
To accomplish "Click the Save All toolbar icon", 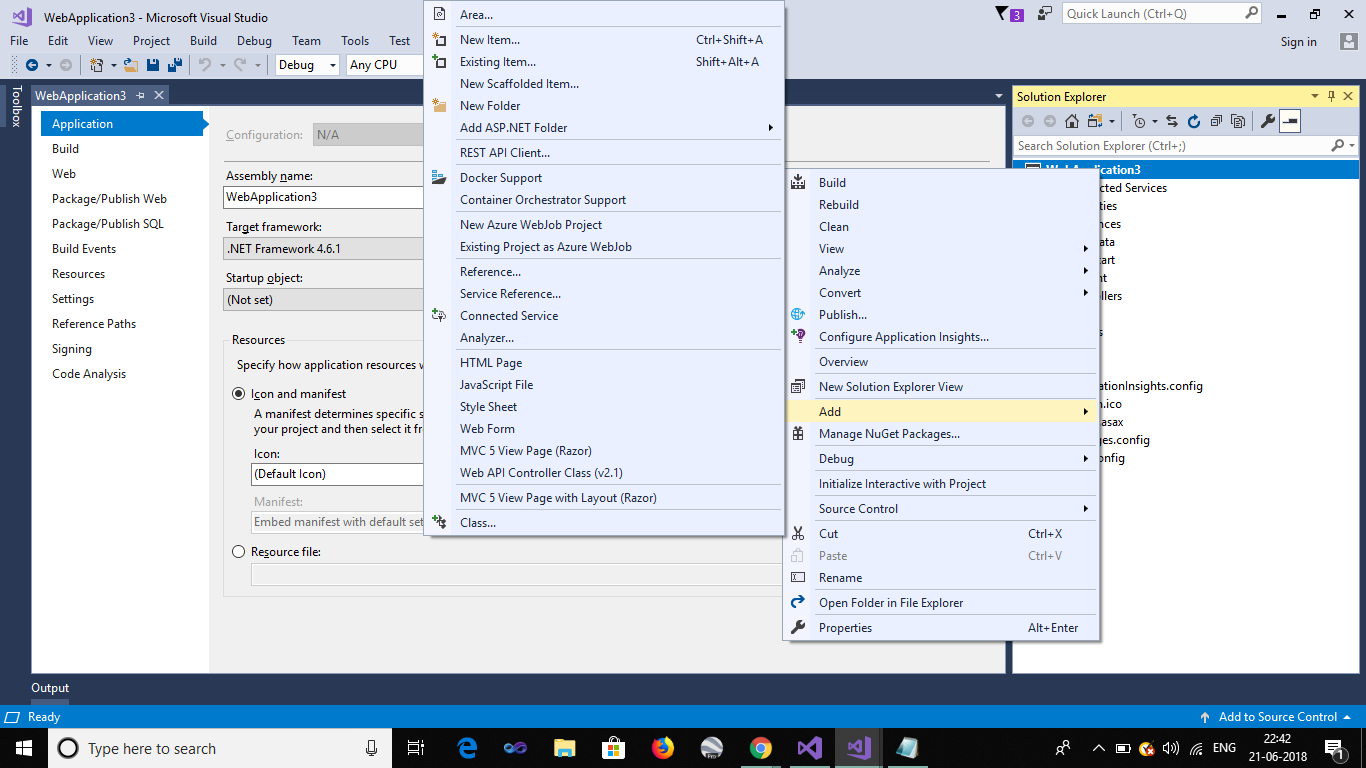I will pyautogui.click(x=174, y=65).
